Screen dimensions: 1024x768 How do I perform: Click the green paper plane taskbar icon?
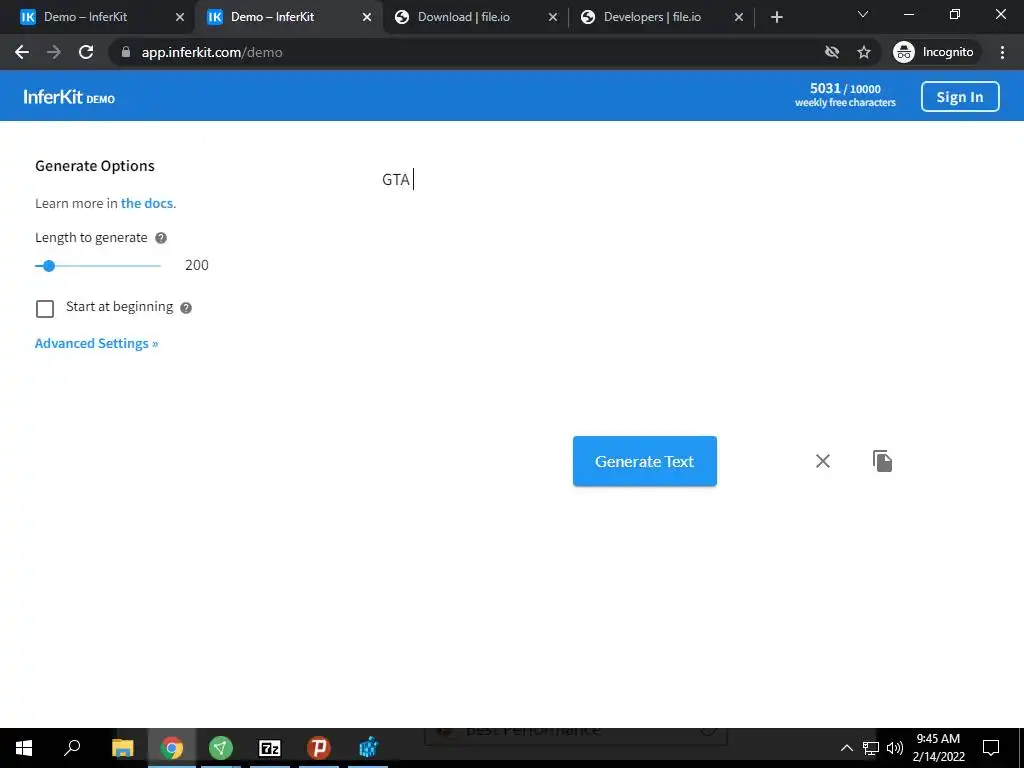coord(221,748)
